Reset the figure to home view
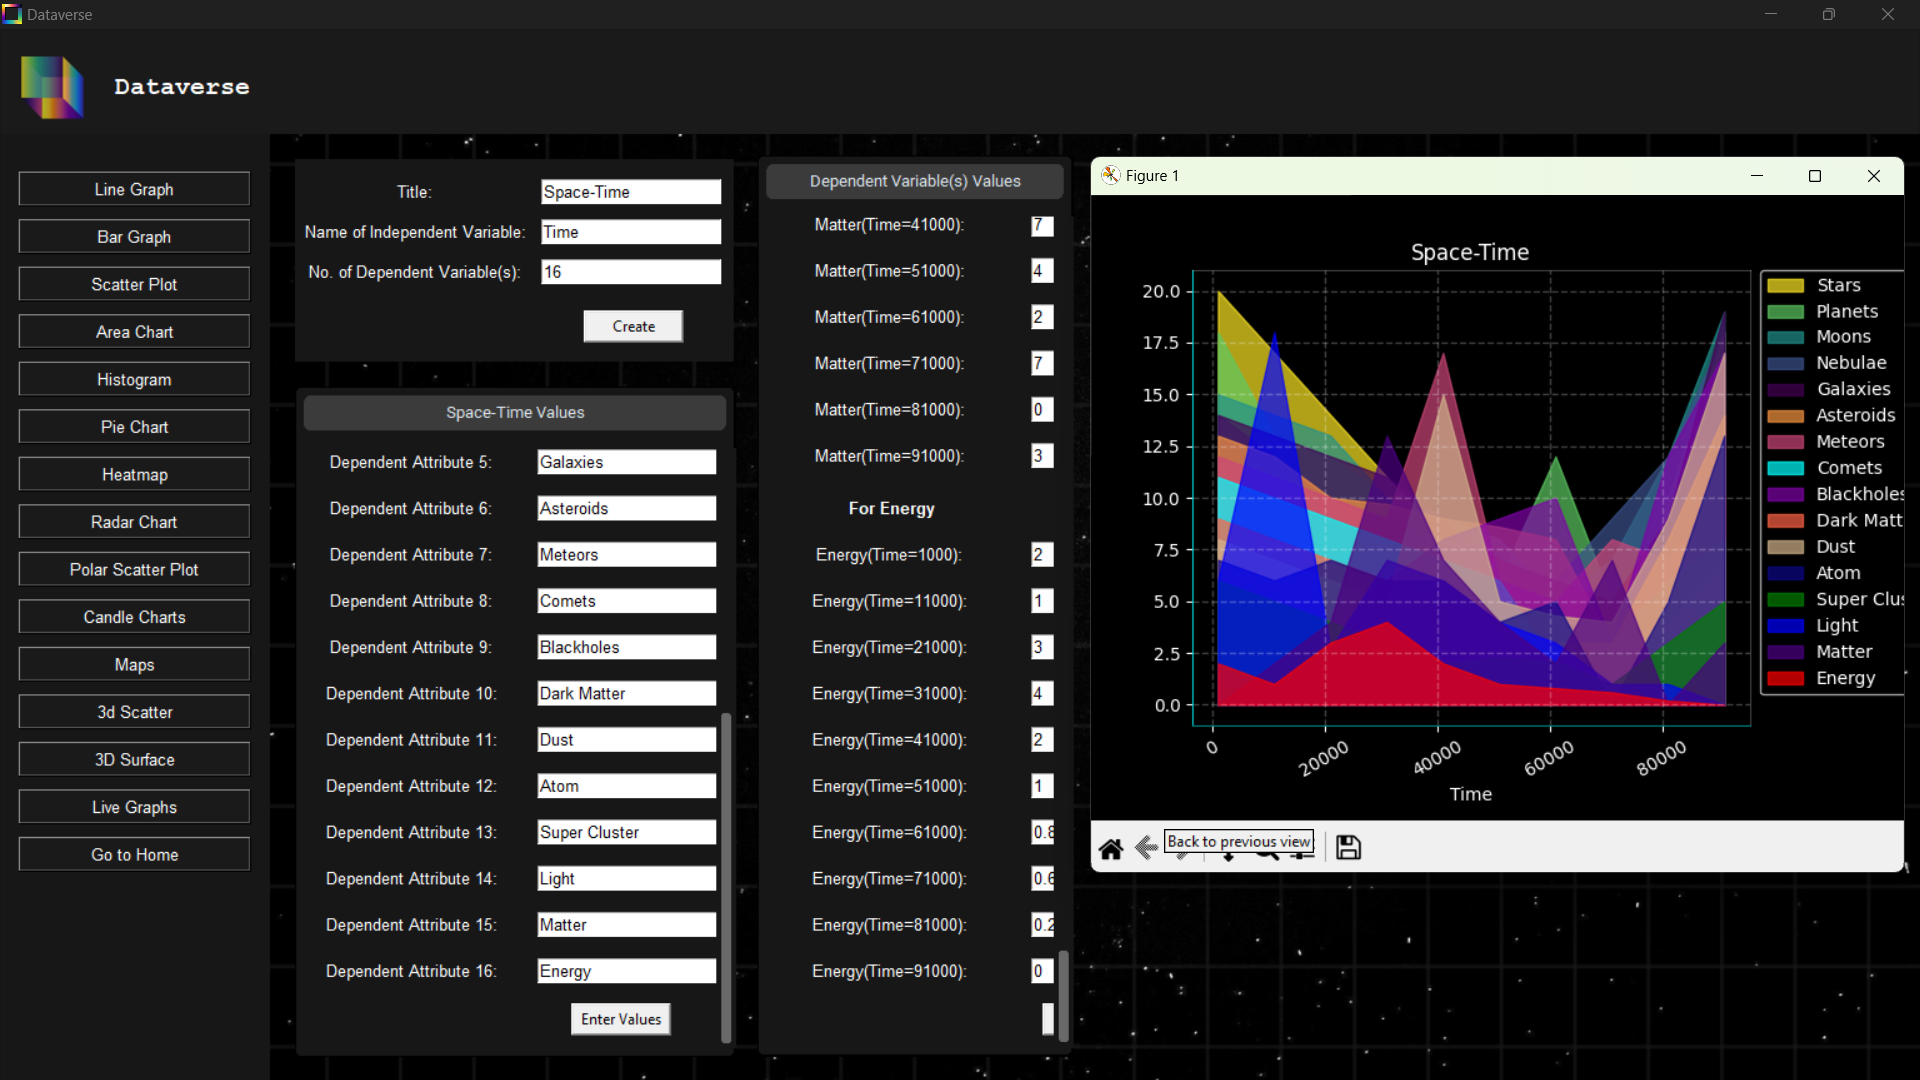Screen dimensions: 1920x1080 pos(1110,849)
